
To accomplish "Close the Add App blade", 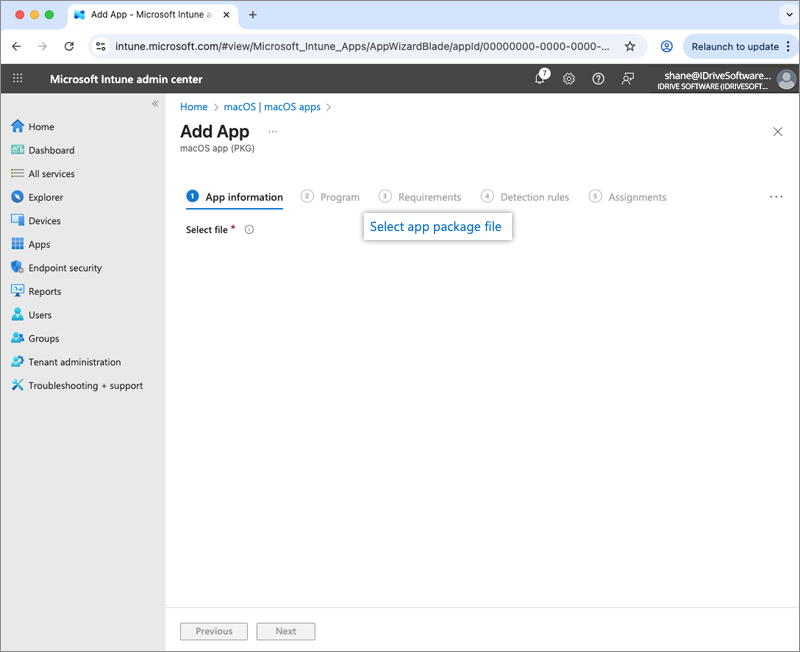I will coord(778,132).
